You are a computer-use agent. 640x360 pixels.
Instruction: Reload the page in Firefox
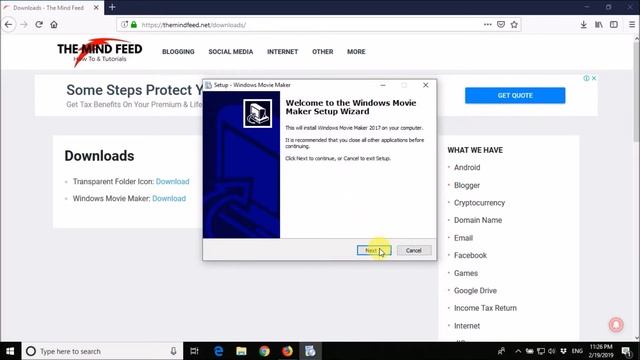[x=39, y=24]
